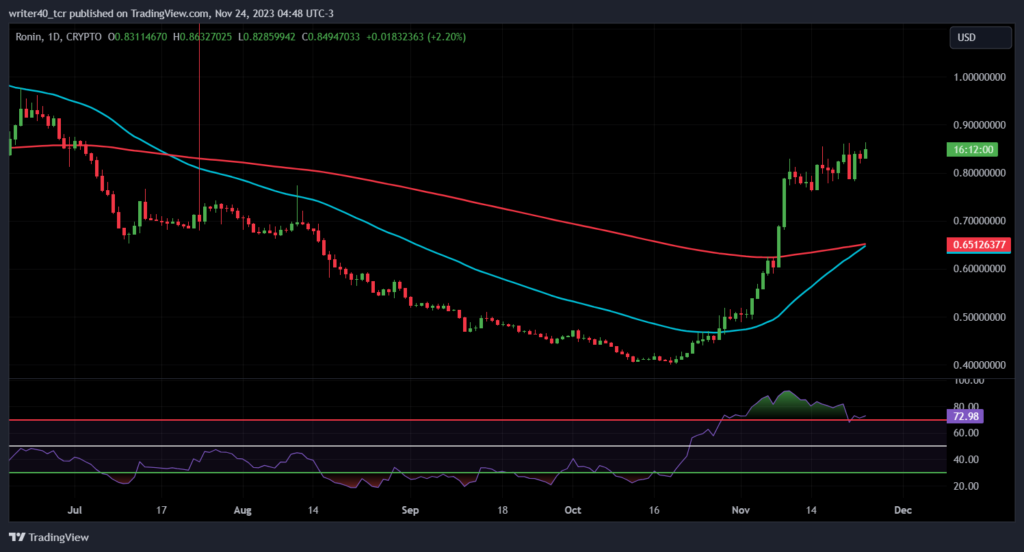Click the red 0.65126377 price label

978,244
